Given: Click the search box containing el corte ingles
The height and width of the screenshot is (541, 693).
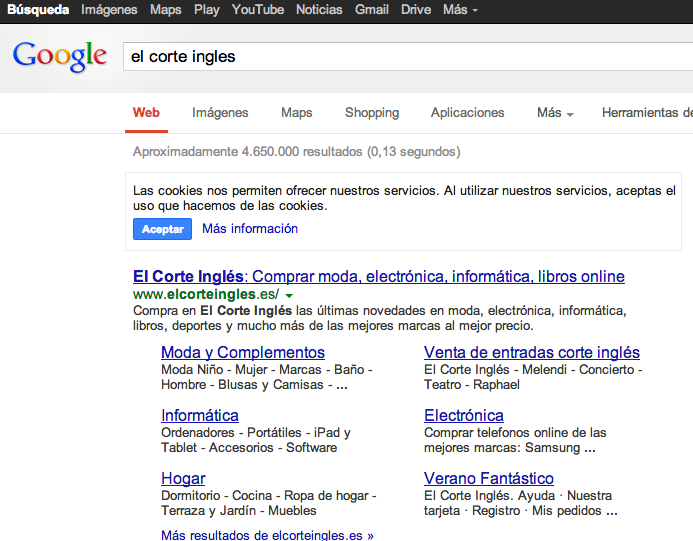Looking at the screenshot, I should [x=408, y=57].
